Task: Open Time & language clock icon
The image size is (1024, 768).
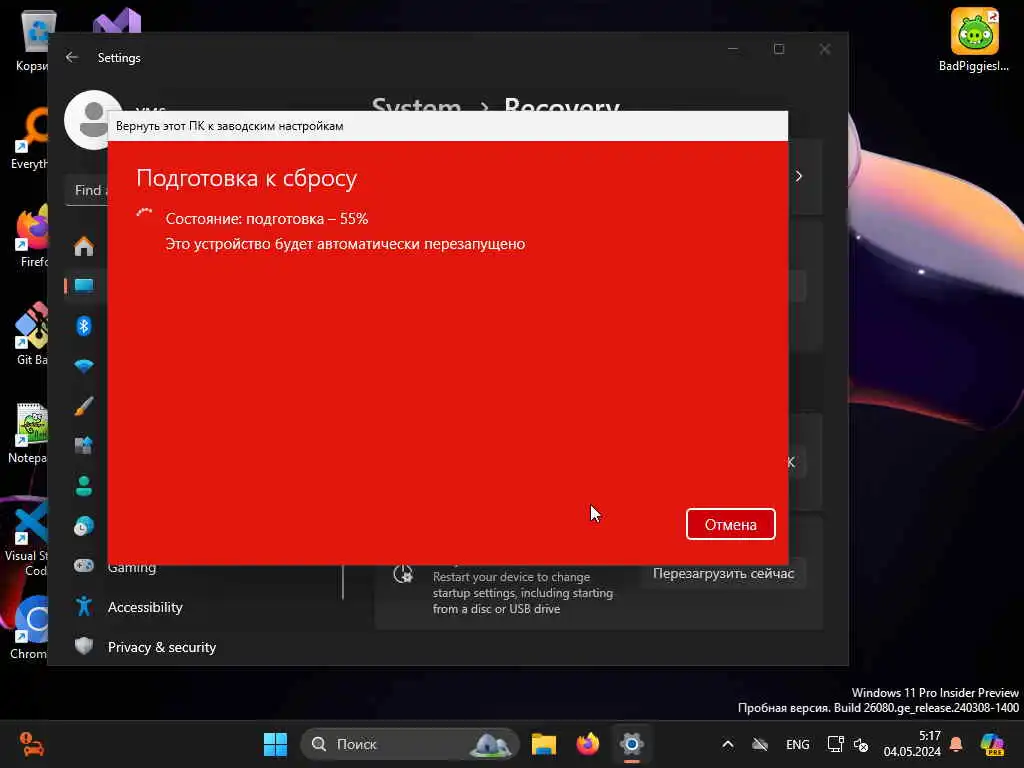Action: point(84,526)
